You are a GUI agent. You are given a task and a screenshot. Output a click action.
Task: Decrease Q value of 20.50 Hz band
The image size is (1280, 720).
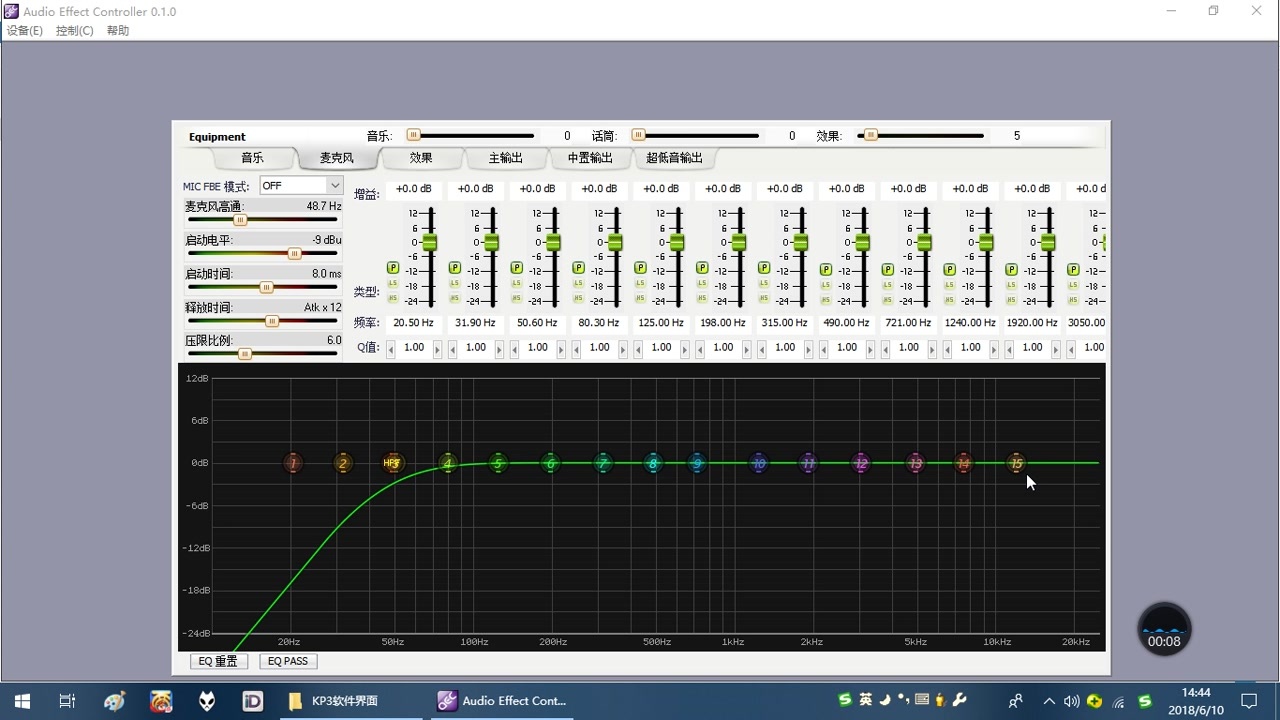(390, 348)
